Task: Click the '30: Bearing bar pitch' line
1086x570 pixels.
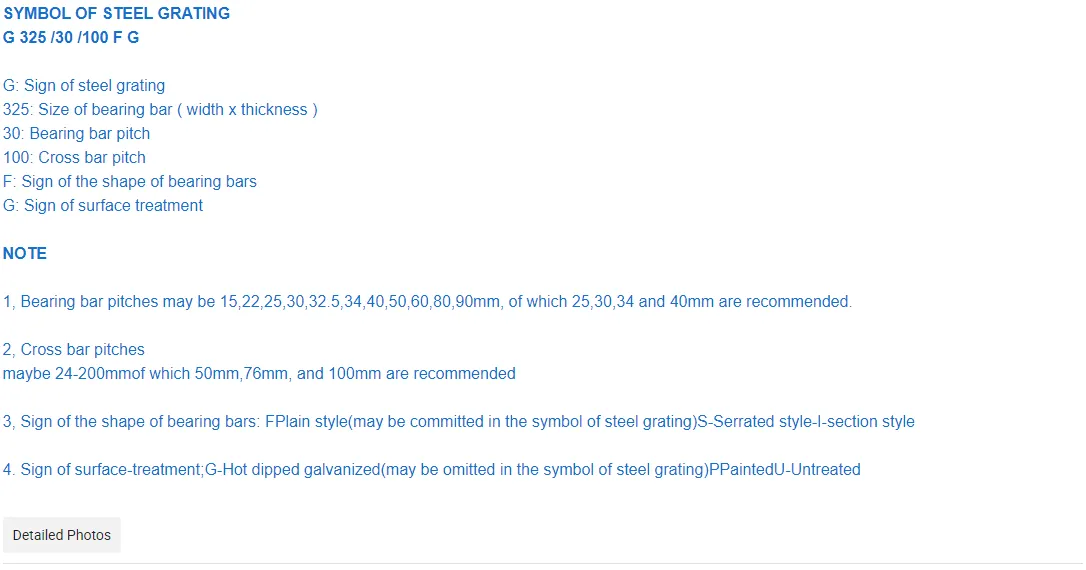Action: 77,134
